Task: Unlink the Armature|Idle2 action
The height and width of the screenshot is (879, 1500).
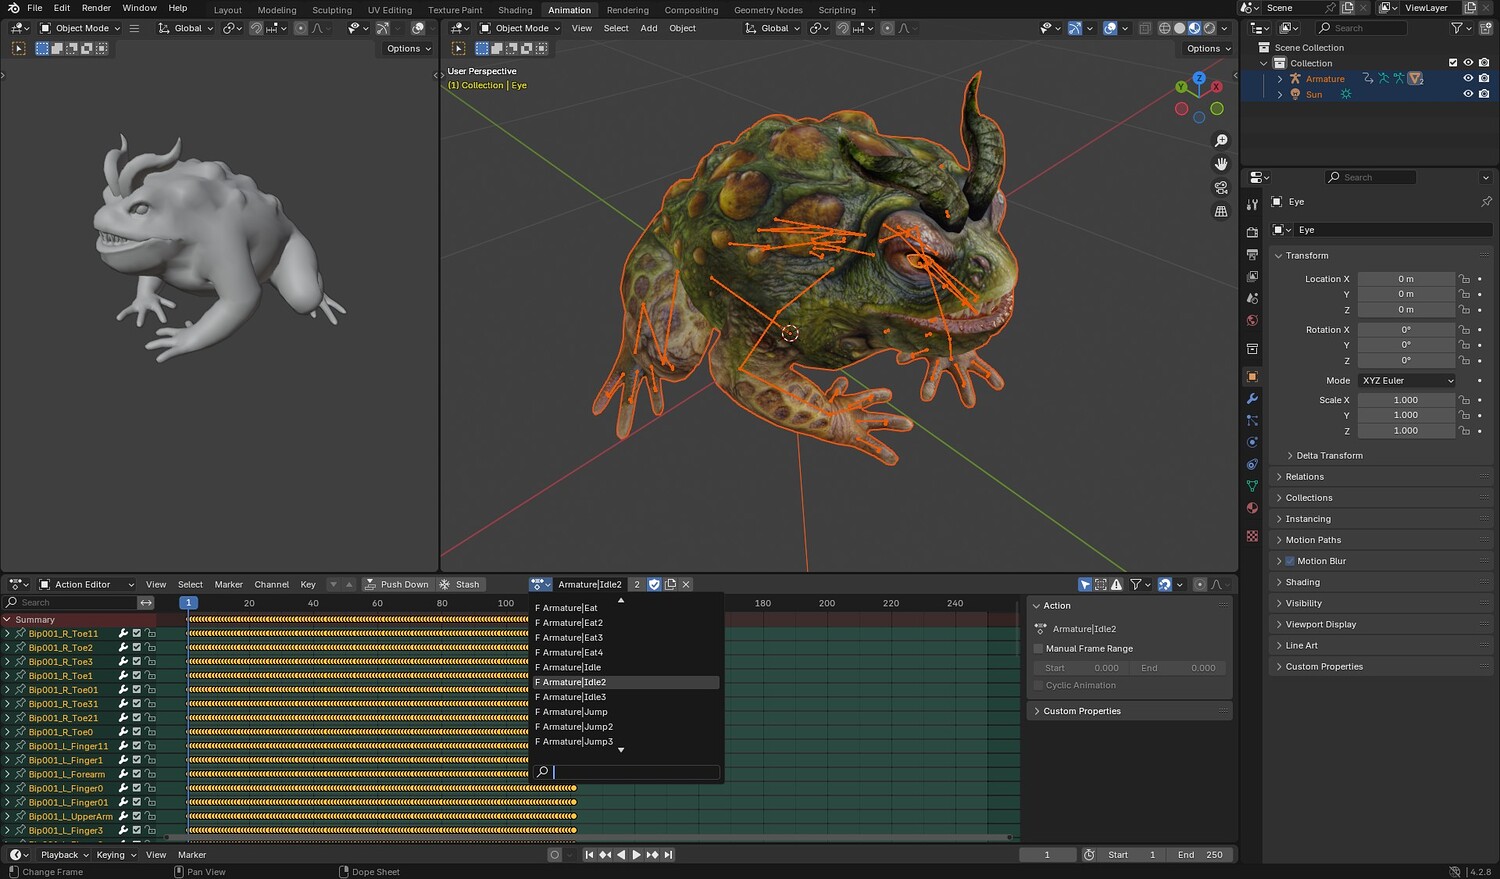Action: [686, 585]
